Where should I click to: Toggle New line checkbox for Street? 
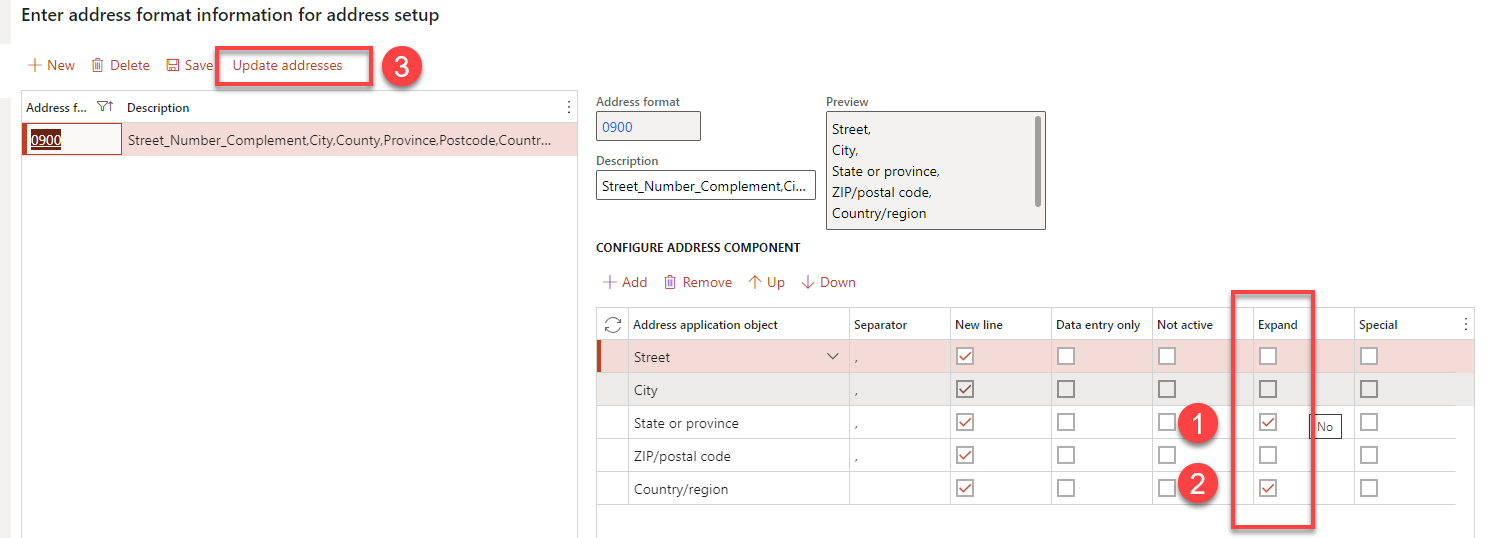tap(965, 357)
